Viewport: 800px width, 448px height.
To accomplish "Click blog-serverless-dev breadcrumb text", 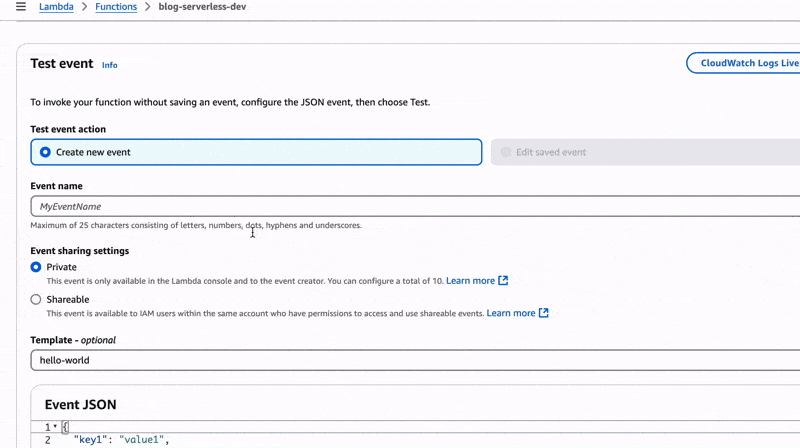I will coord(202,7).
